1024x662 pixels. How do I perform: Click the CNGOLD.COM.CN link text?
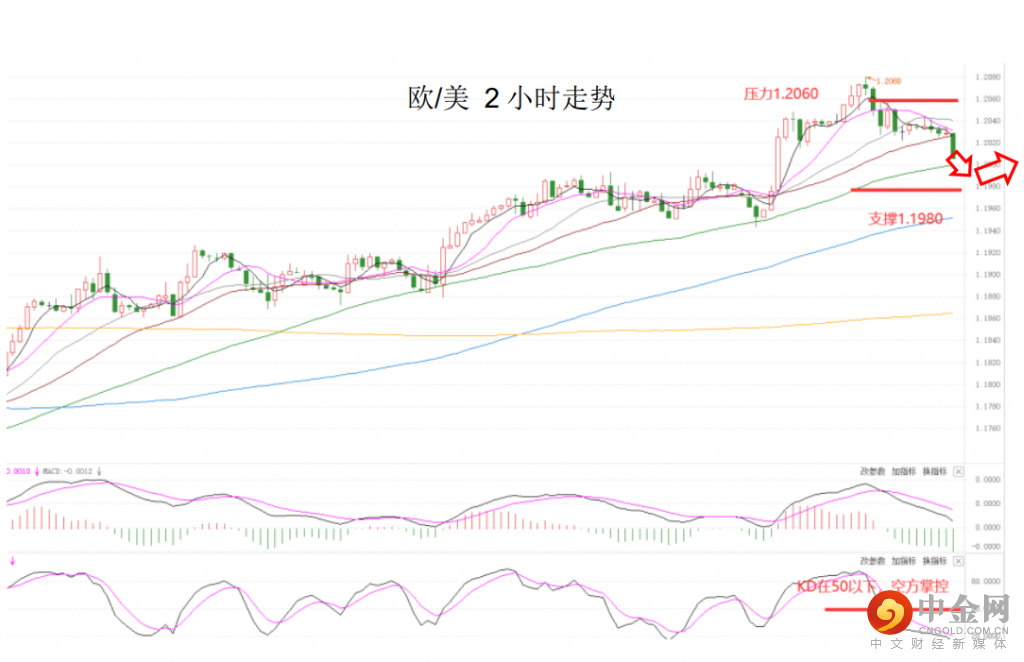pyautogui.click(x=964, y=631)
